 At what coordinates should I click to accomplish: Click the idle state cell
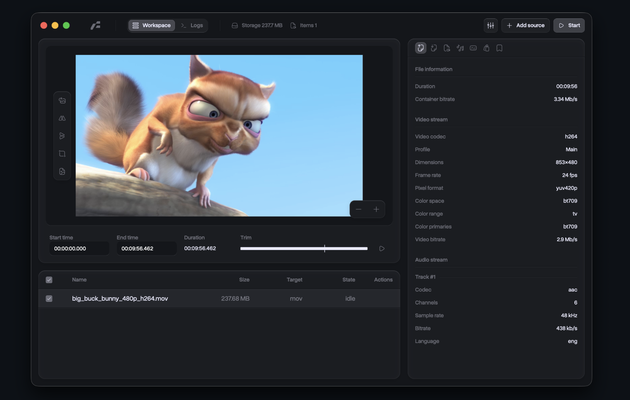coord(350,298)
